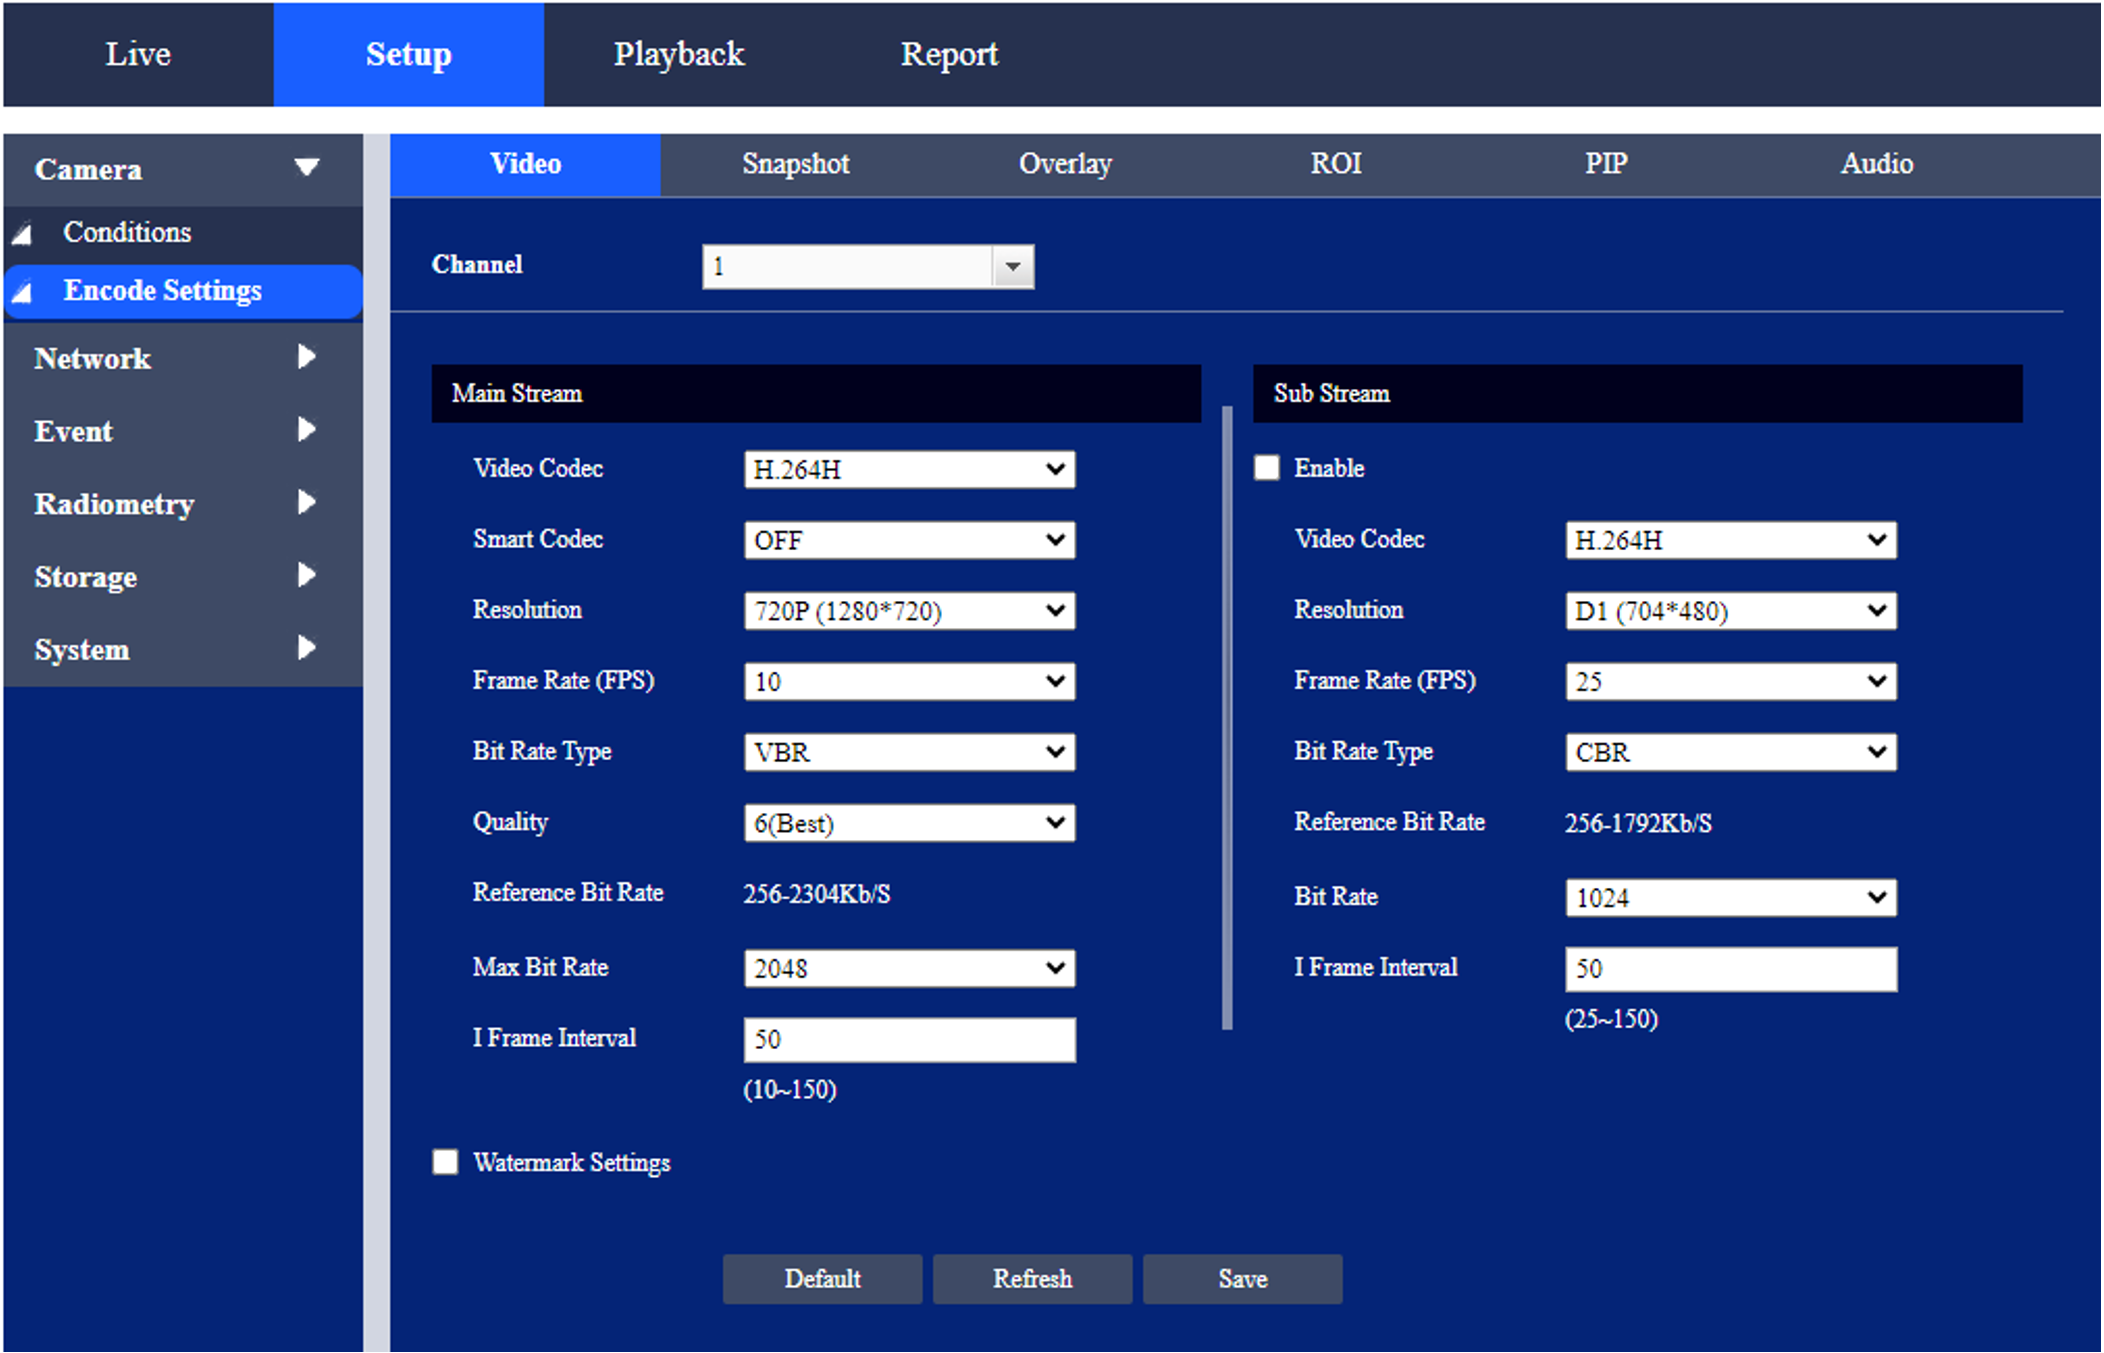Click the Save button
Viewport: 2104px width, 1353px height.
(1242, 1279)
